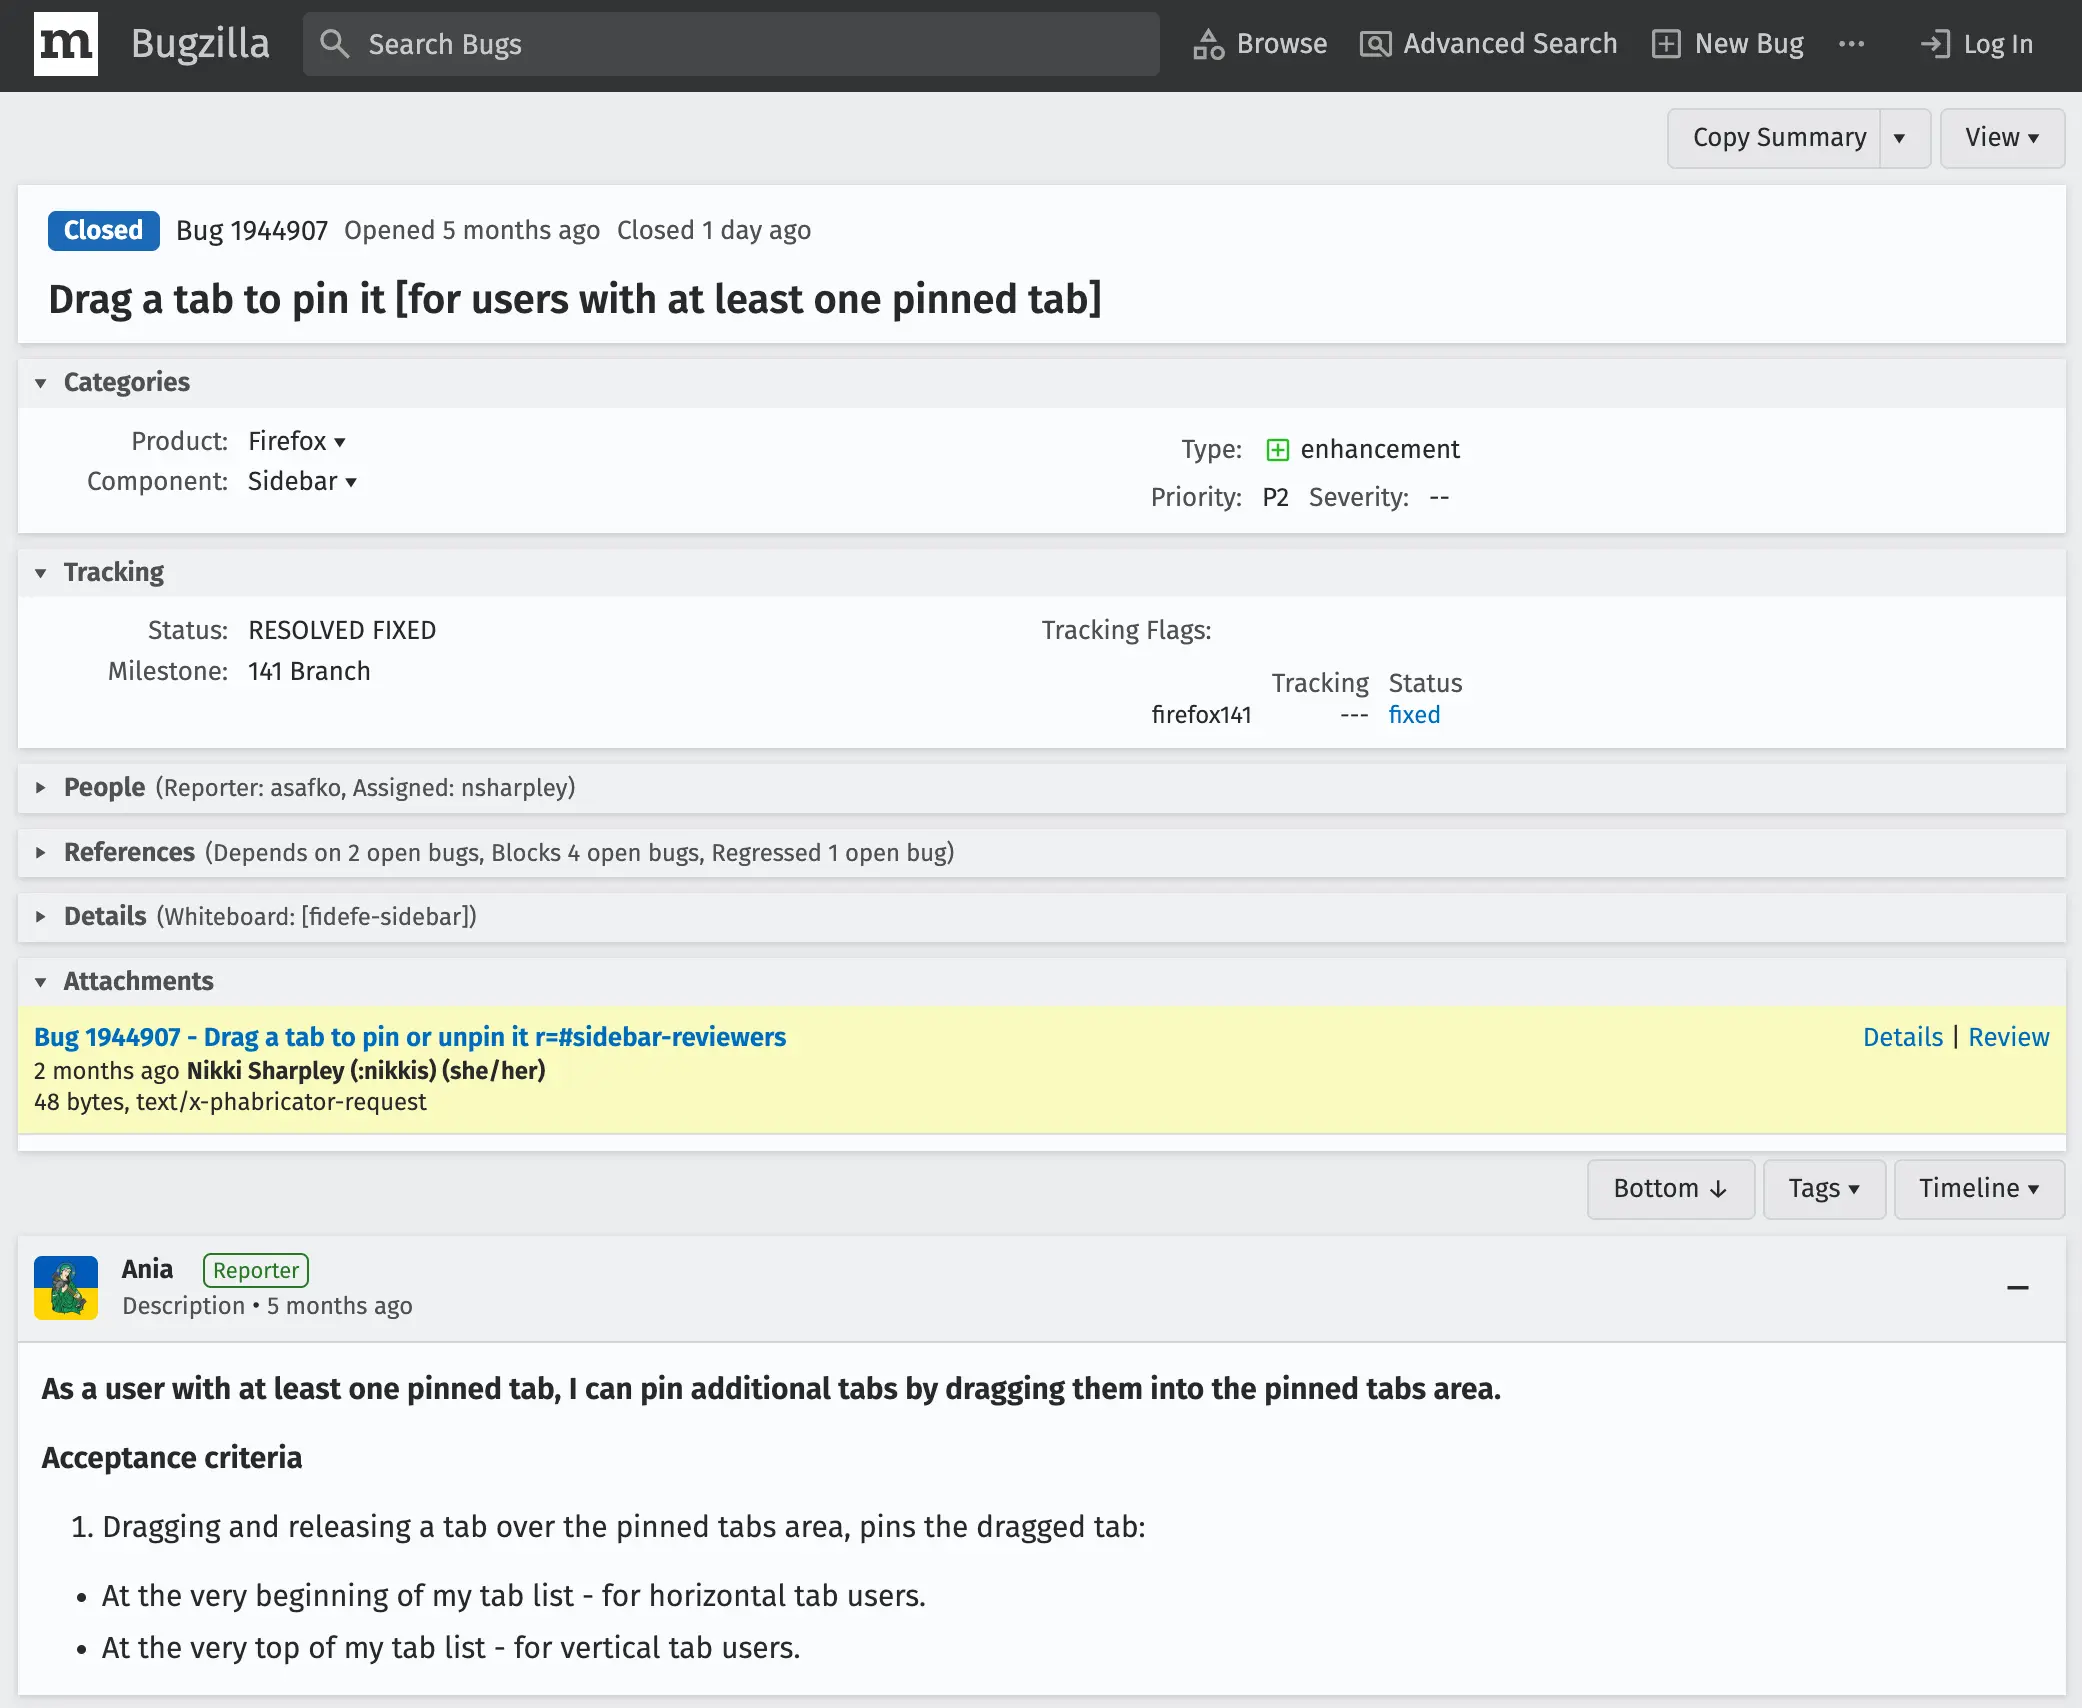Click the P2 priority value
The width and height of the screenshot is (2082, 1708).
pyautogui.click(x=1275, y=498)
